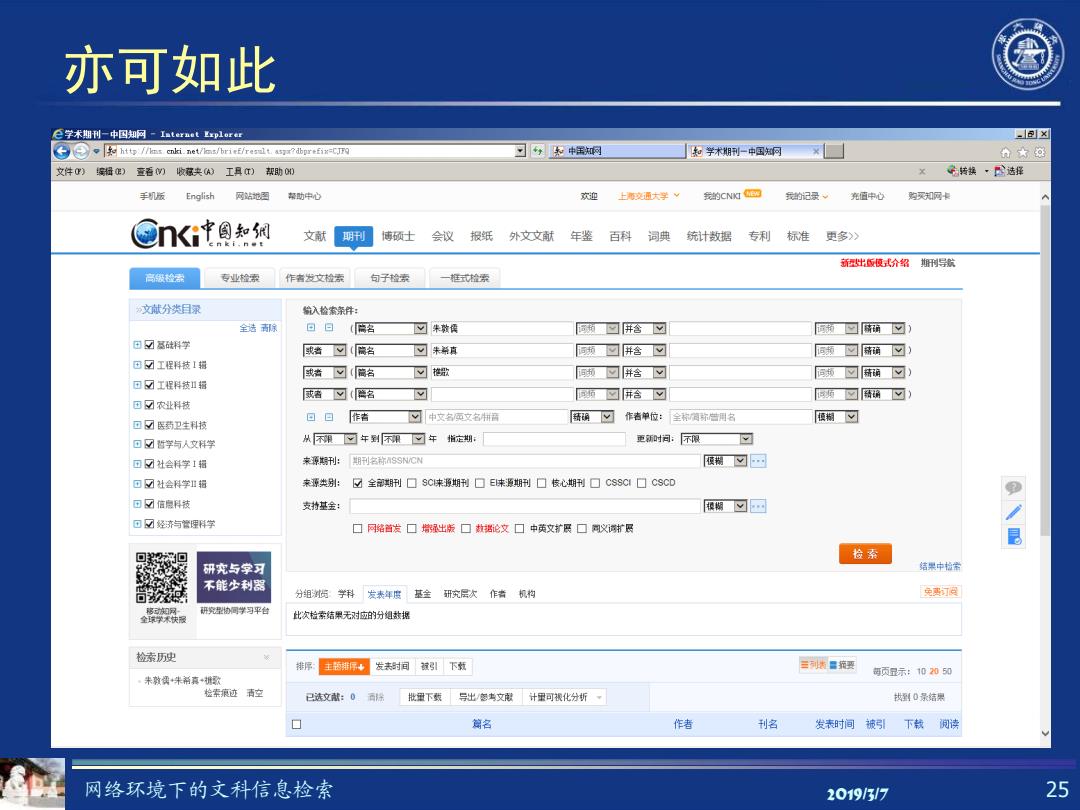Viewport: 1080px width, 810px height.
Task: Open the browser Tools gear icon
Action: pyautogui.click(x=1039, y=152)
